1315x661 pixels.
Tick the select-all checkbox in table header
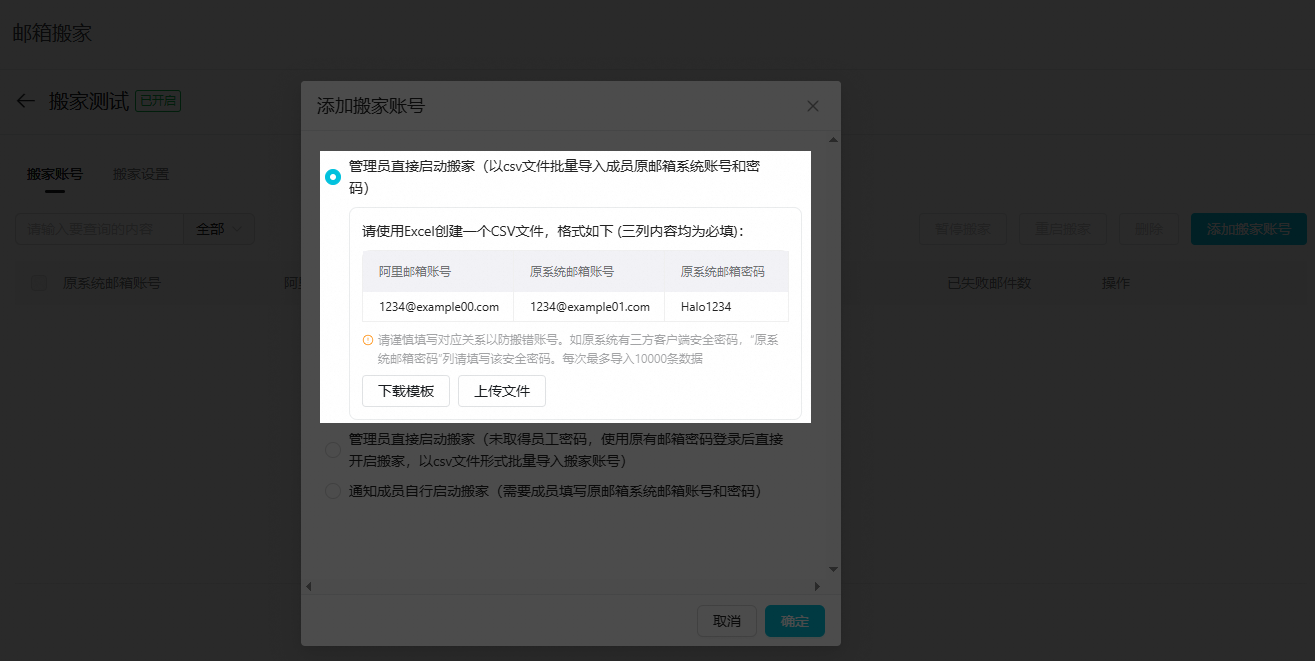(x=38, y=283)
